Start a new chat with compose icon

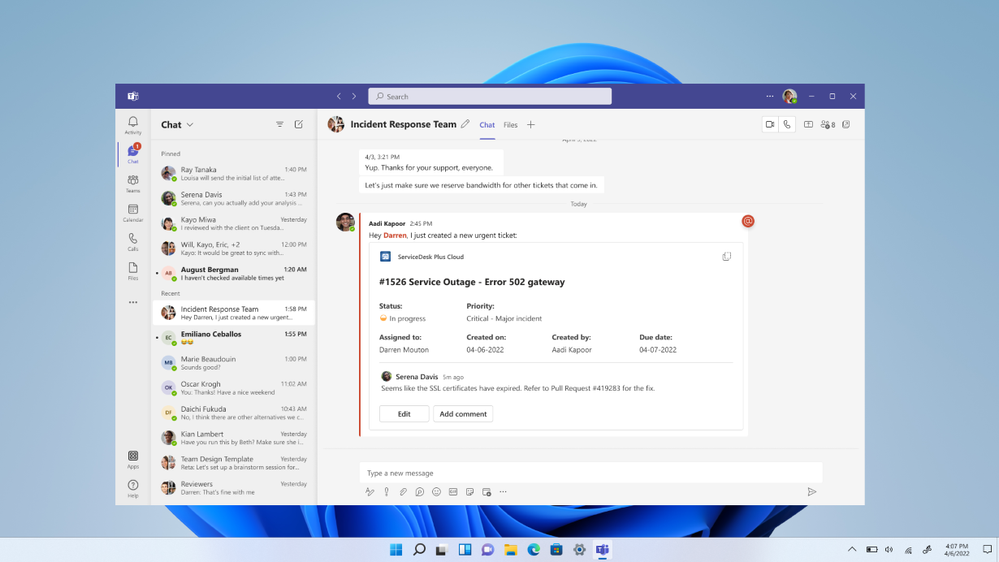tap(299, 124)
